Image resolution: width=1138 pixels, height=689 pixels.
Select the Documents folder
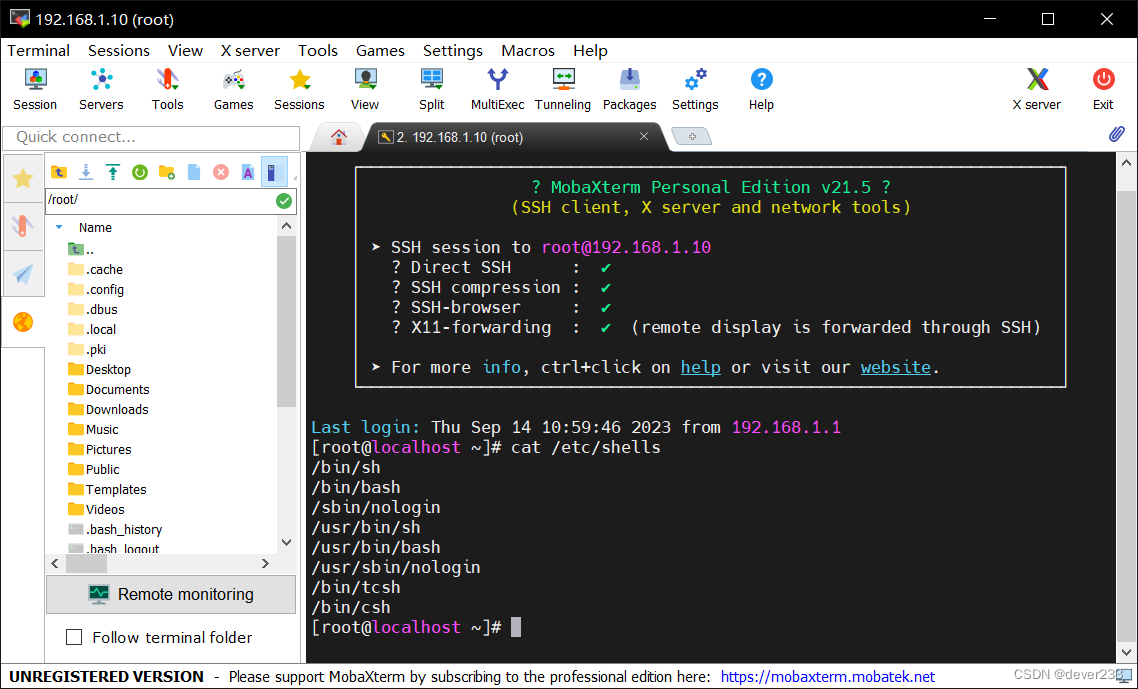[x=108, y=389]
